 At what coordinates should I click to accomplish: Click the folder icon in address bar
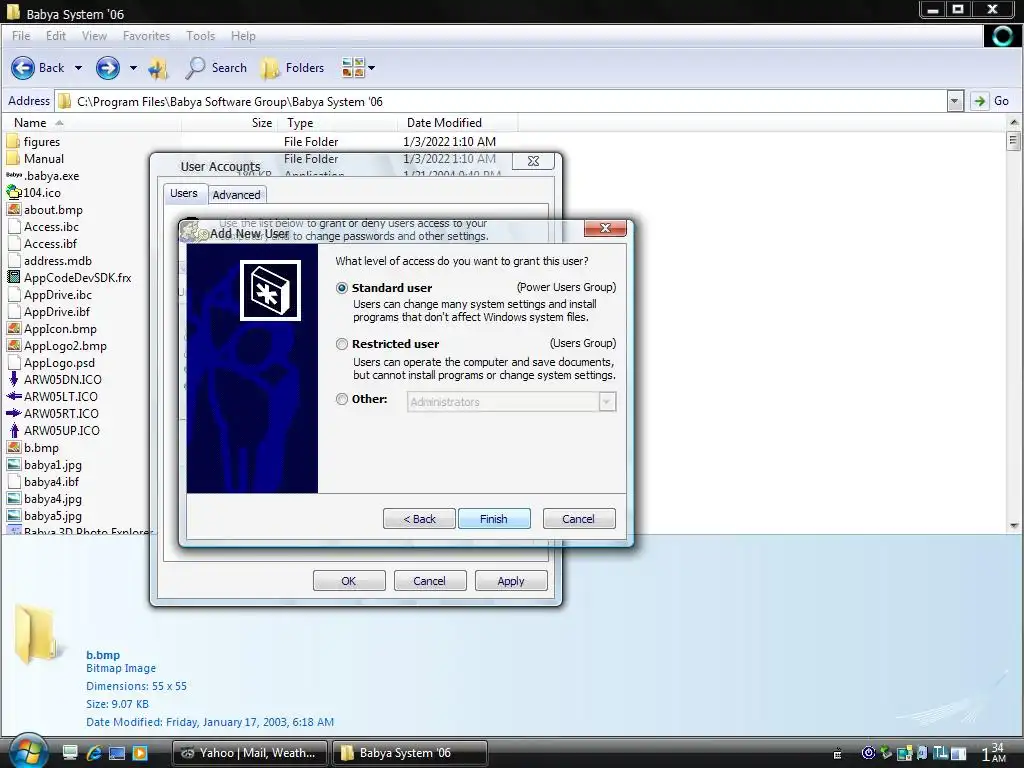point(64,101)
